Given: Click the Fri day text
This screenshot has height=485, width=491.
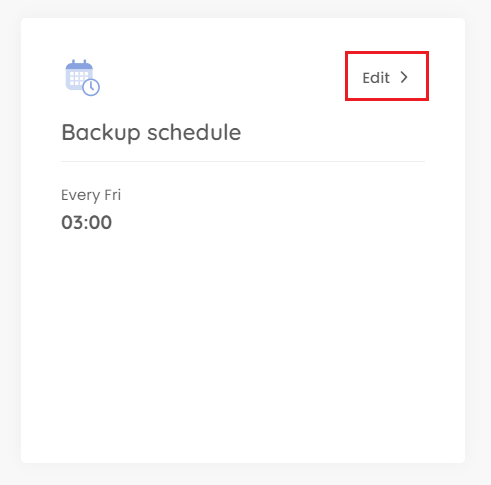Looking at the screenshot, I should point(113,195).
